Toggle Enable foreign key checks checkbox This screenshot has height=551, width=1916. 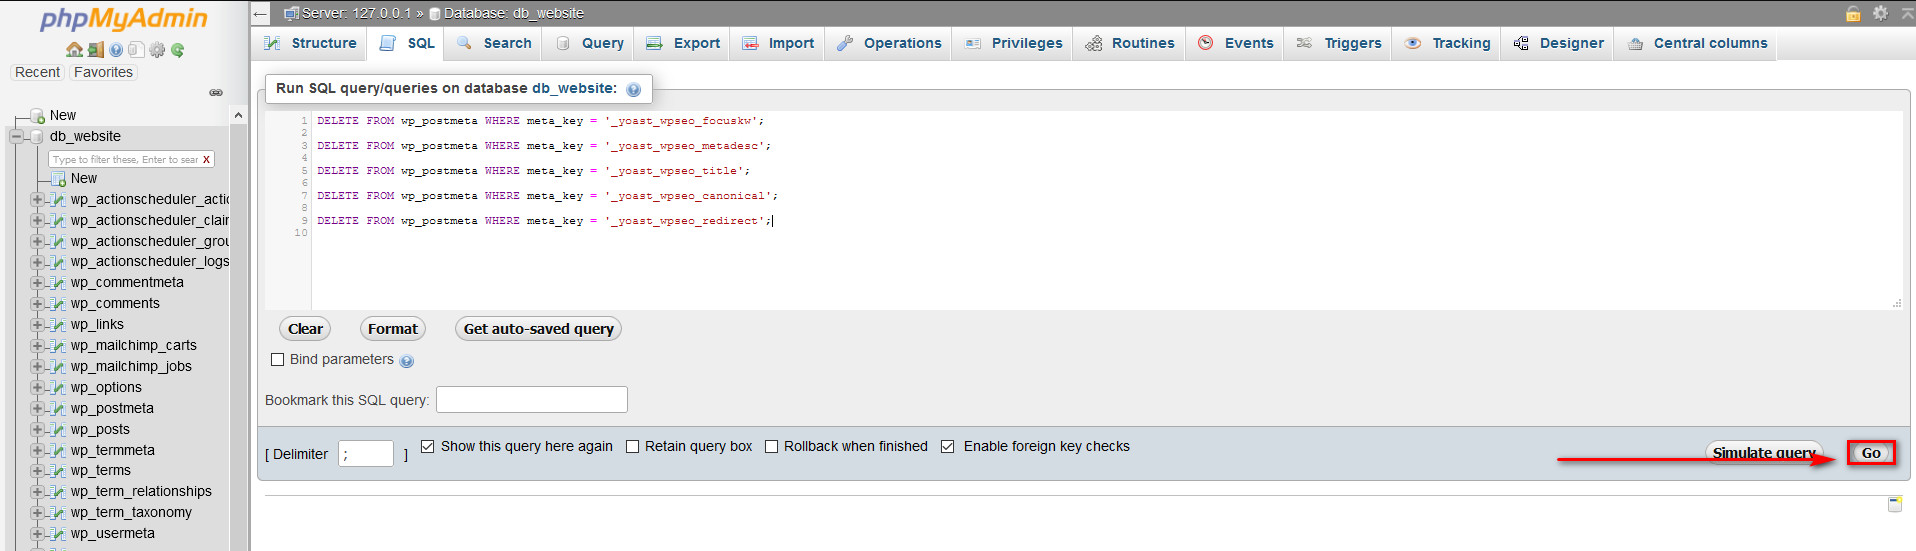tap(948, 447)
